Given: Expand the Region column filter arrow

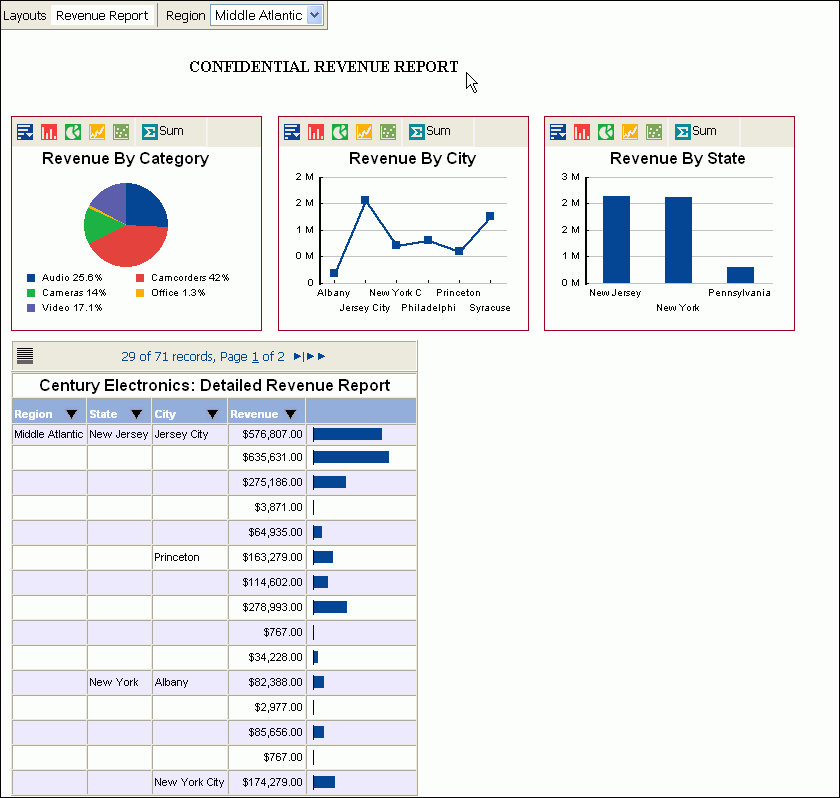Looking at the screenshot, I should pos(71,414).
